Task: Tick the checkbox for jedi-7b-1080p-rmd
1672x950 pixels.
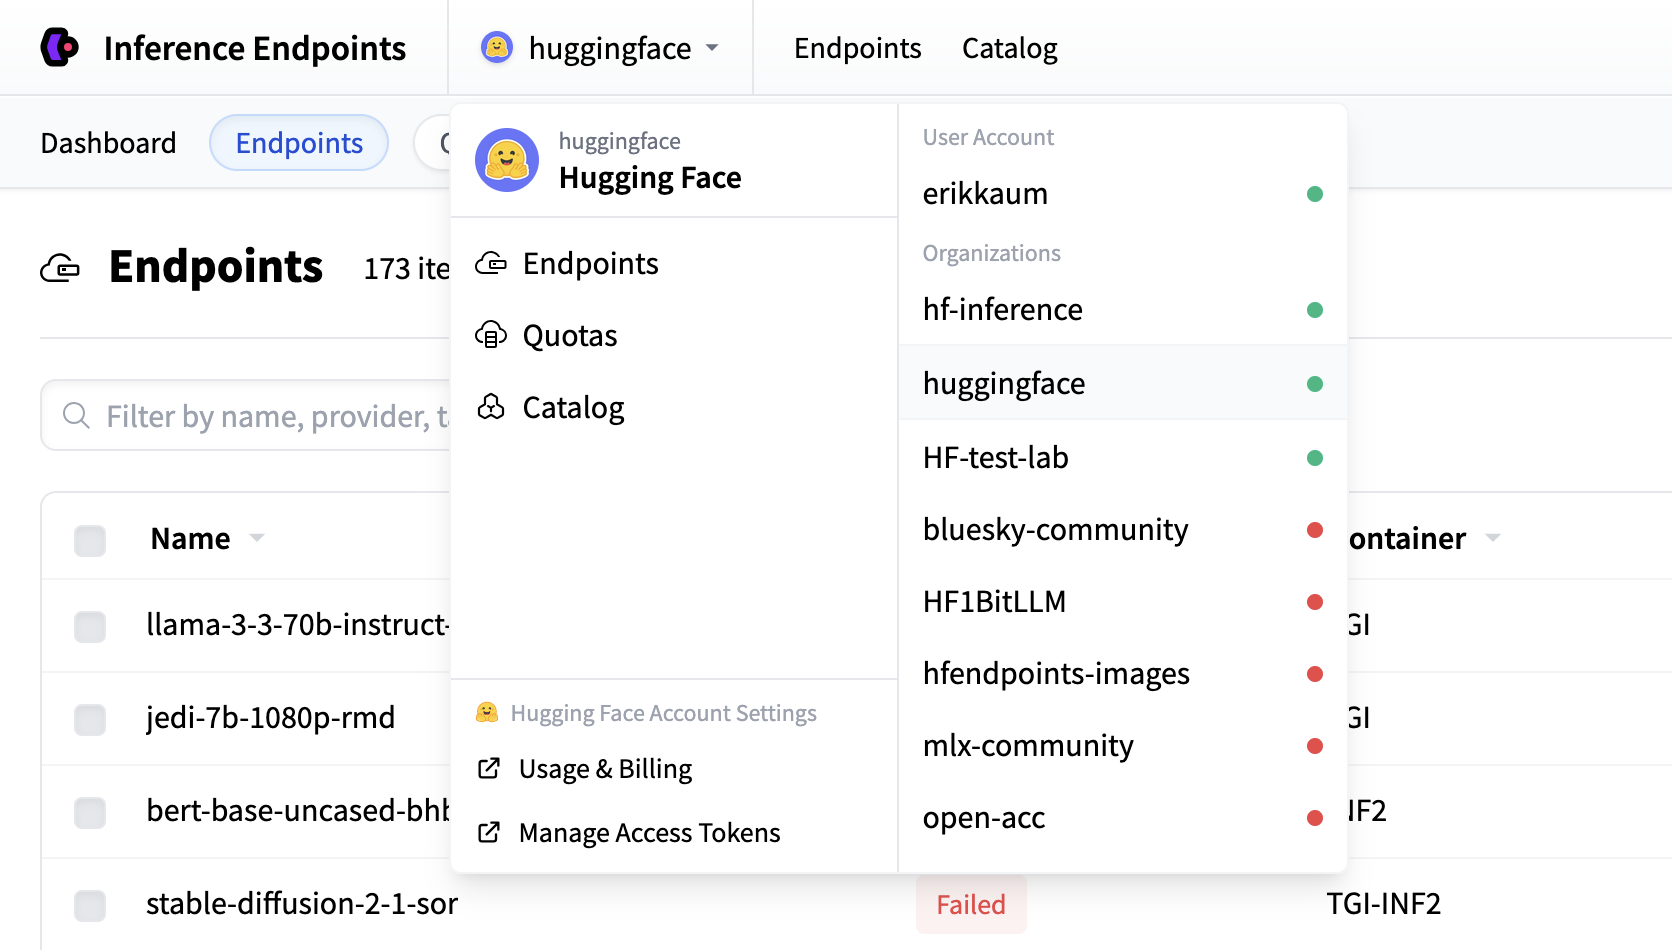Action: pos(90,719)
